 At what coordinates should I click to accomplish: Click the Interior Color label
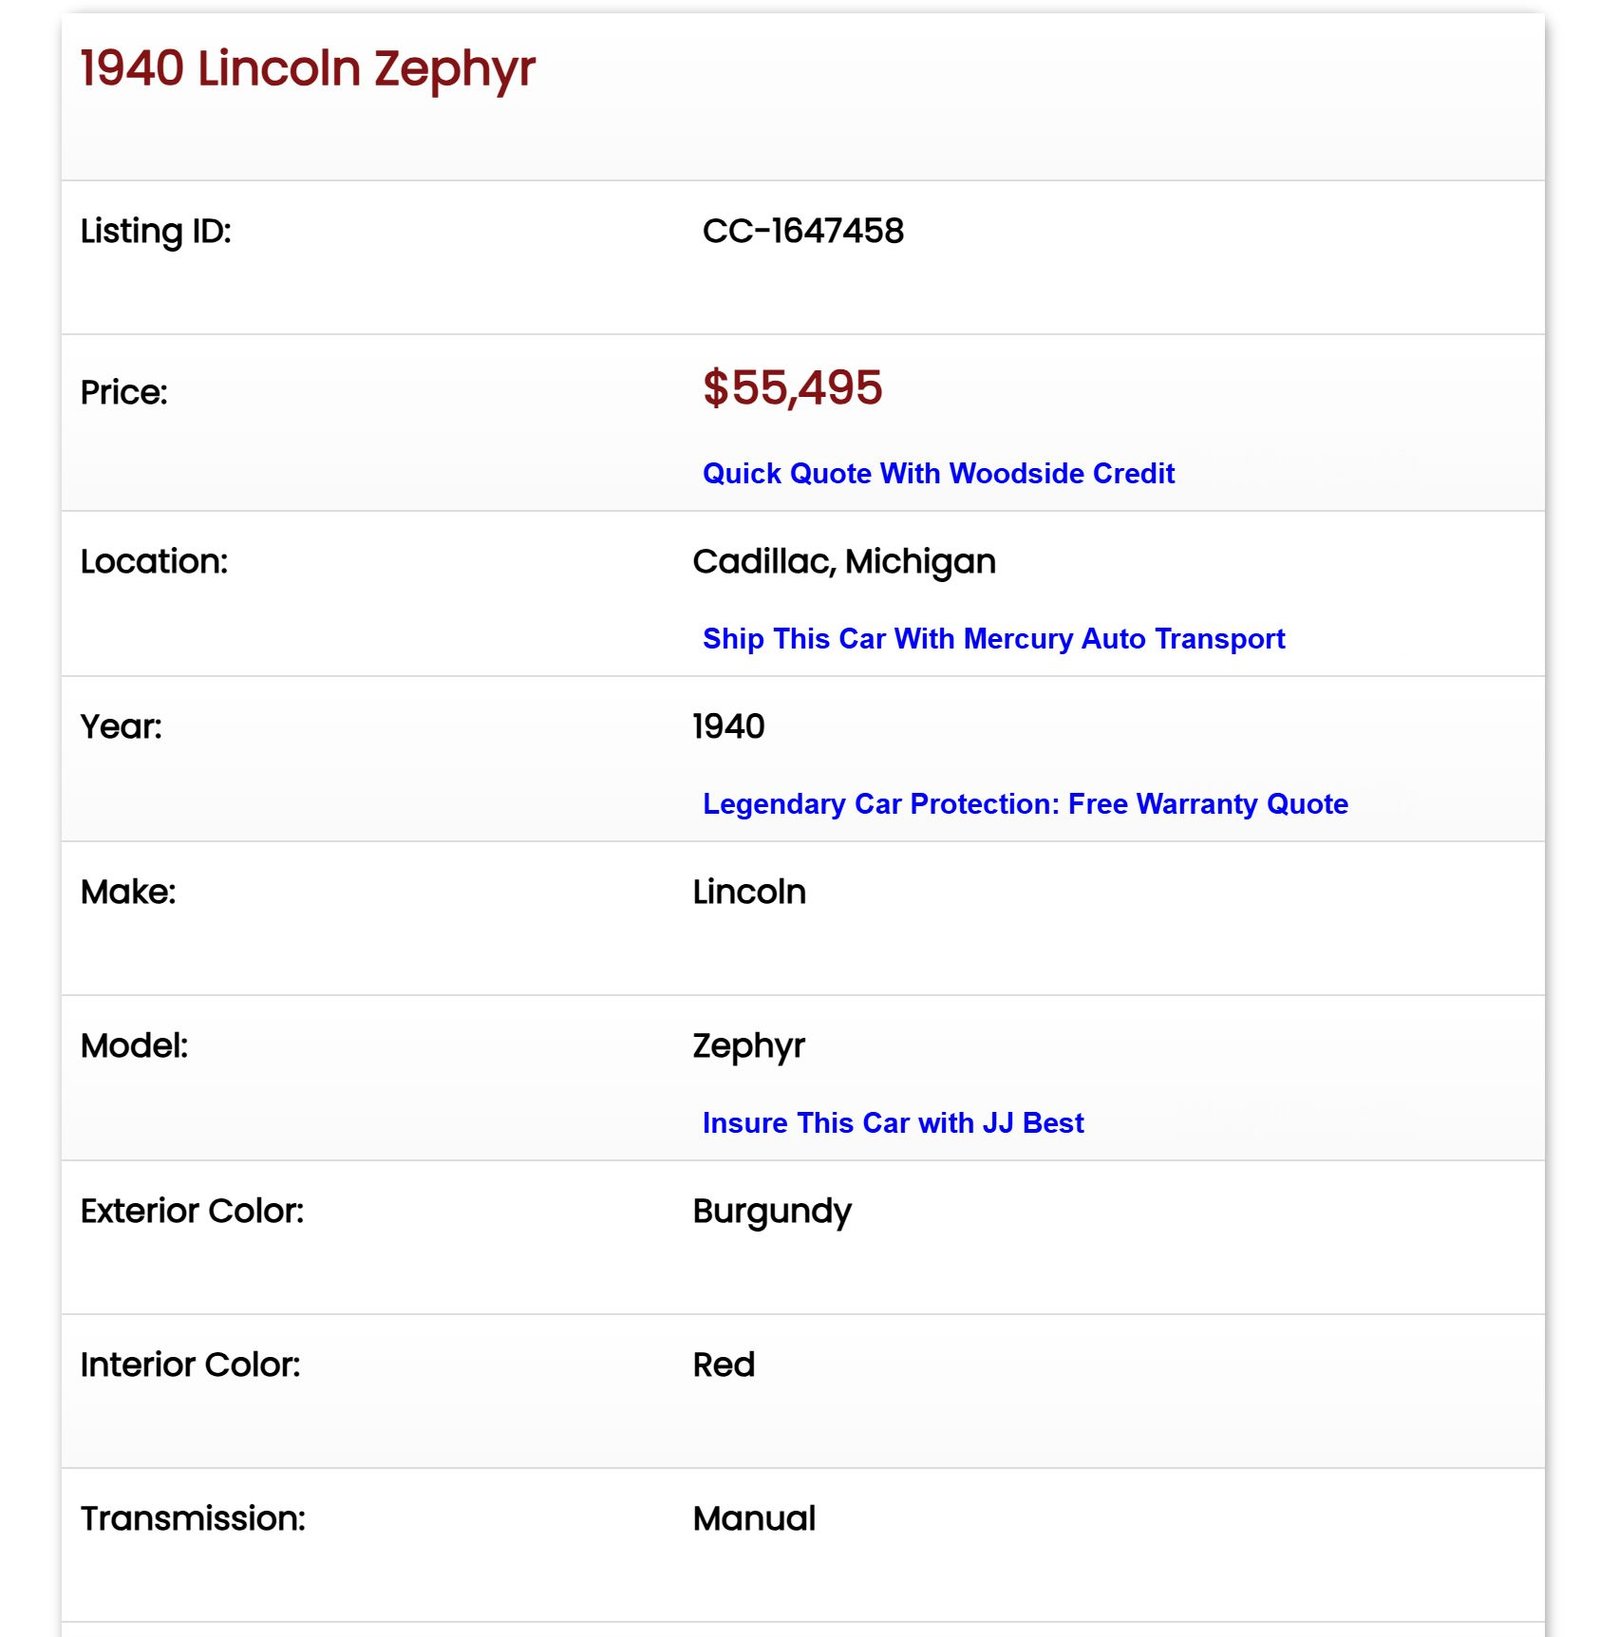[190, 1365]
